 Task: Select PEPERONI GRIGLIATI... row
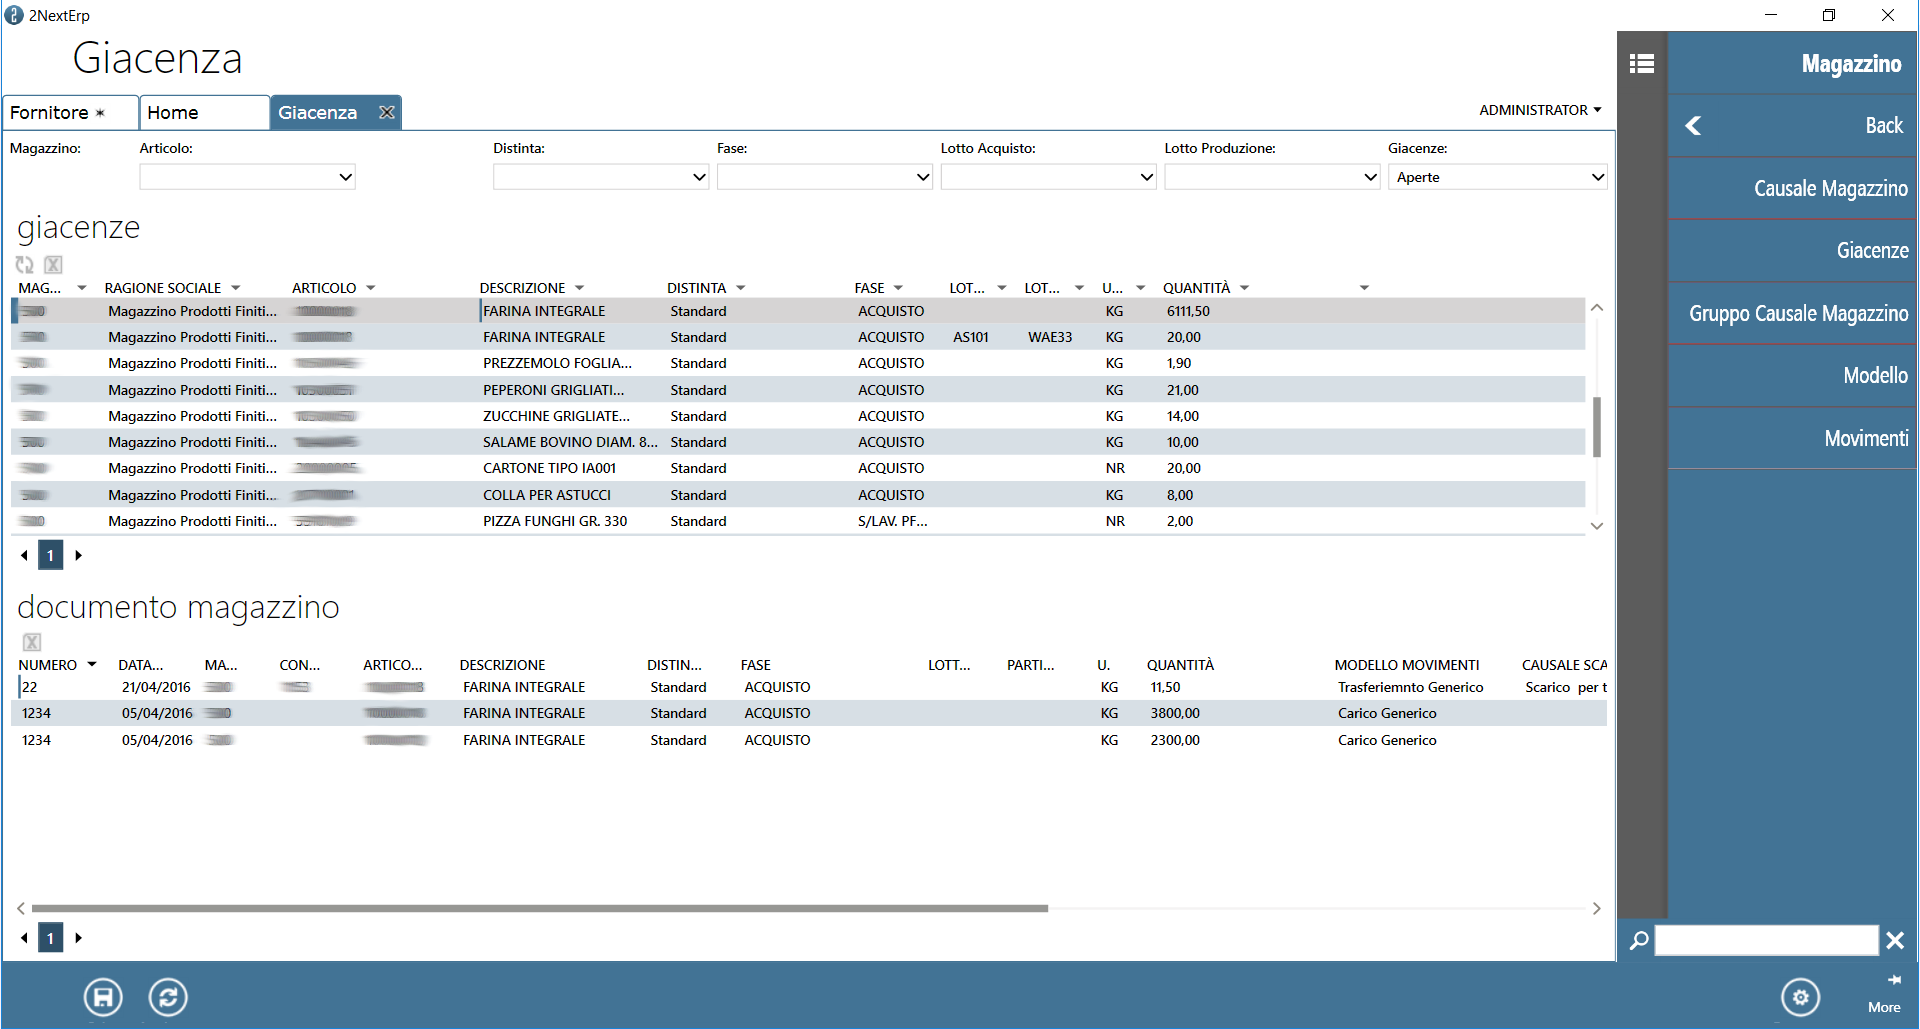798,390
